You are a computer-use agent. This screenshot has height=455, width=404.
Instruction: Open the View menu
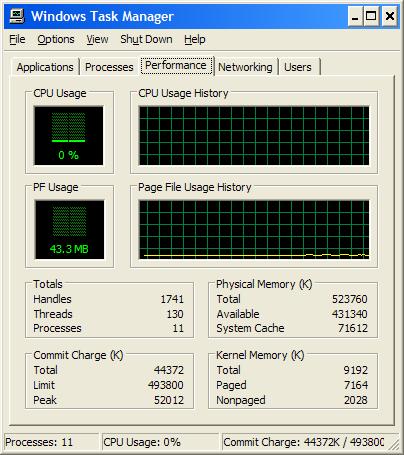pyautogui.click(x=97, y=39)
